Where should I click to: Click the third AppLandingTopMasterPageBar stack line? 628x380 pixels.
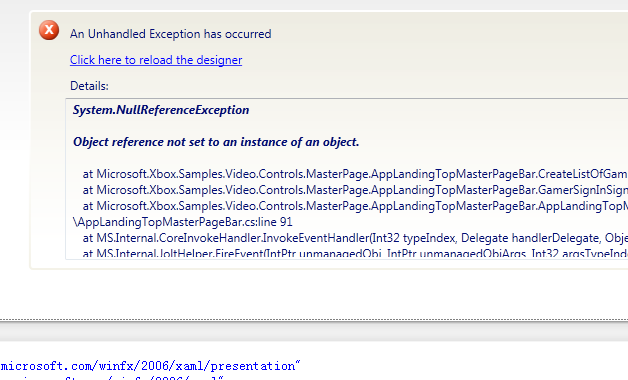(355, 206)
